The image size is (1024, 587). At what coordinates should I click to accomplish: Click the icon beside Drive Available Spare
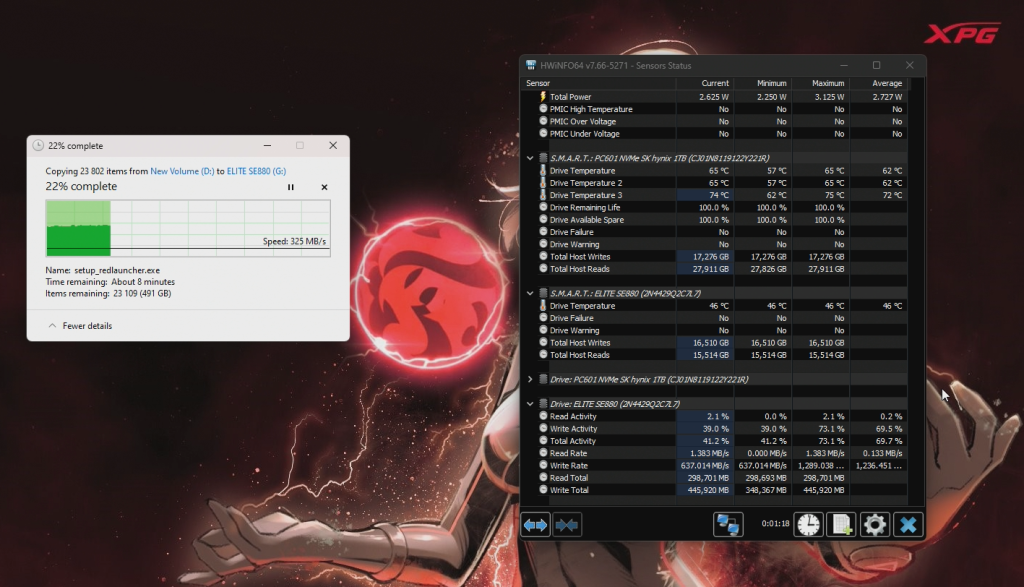[543, 219]
